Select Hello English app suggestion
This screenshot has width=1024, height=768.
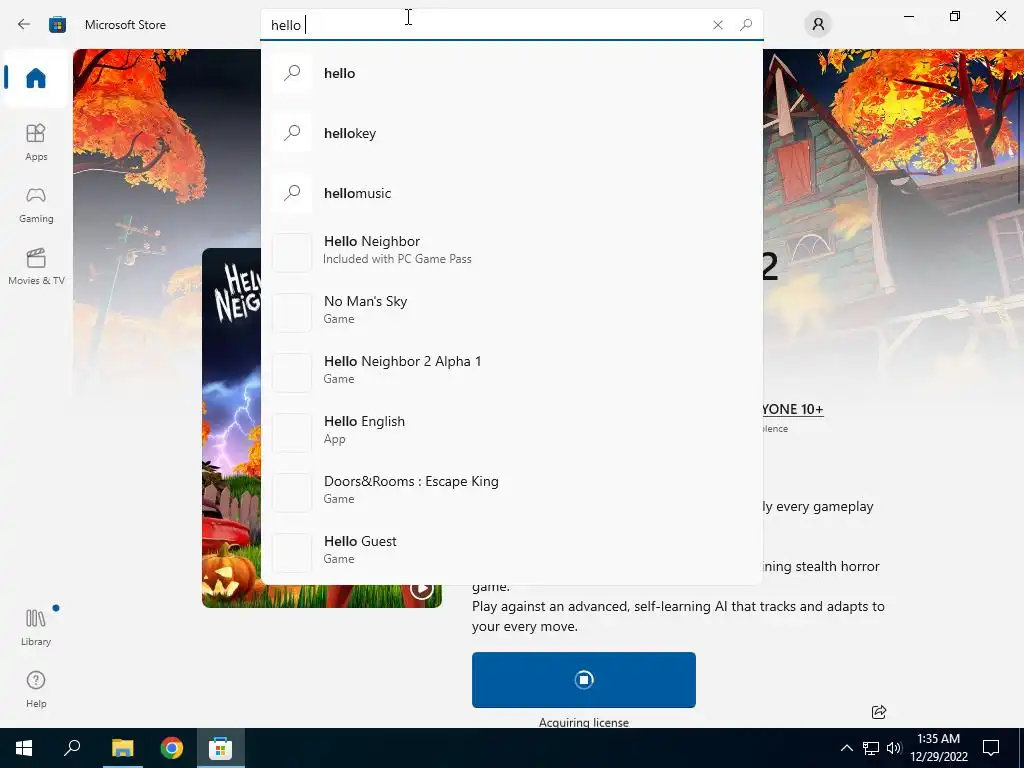(511, 433)
